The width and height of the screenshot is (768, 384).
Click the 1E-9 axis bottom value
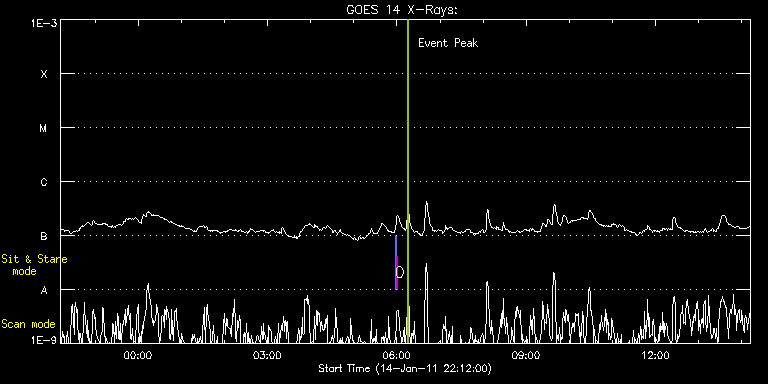click(44, 339)
